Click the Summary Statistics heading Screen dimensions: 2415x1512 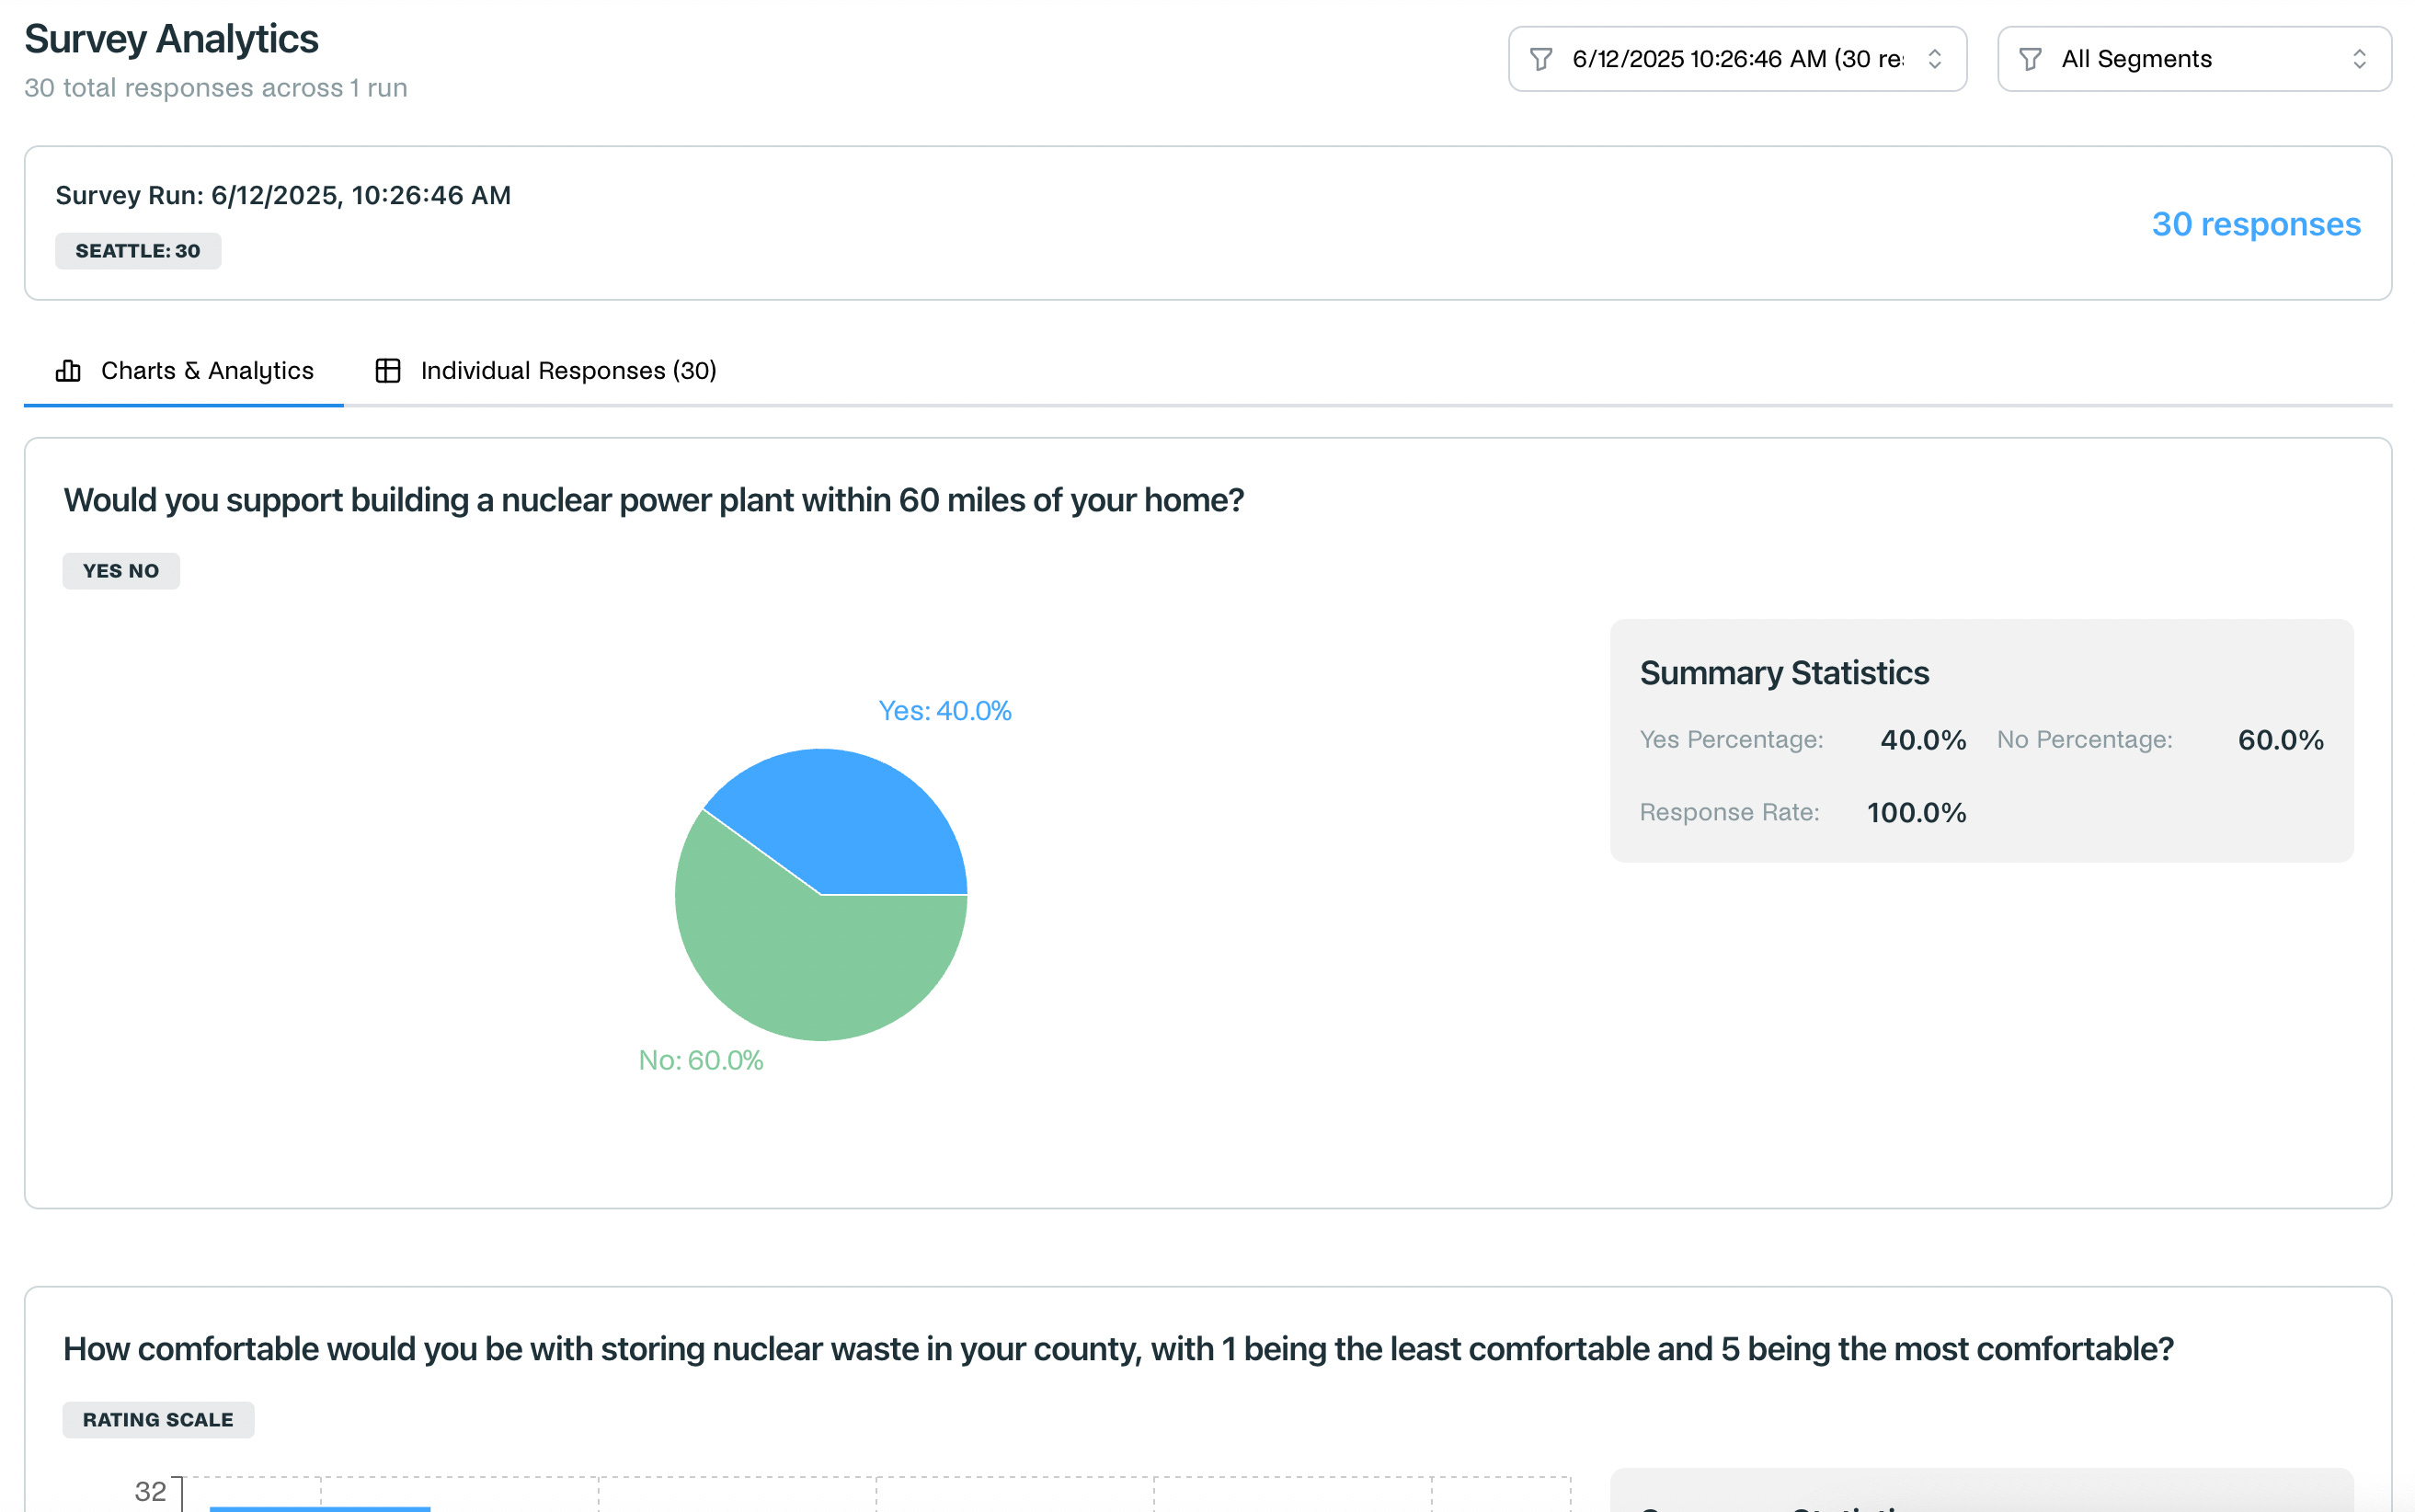point(1784,673)
